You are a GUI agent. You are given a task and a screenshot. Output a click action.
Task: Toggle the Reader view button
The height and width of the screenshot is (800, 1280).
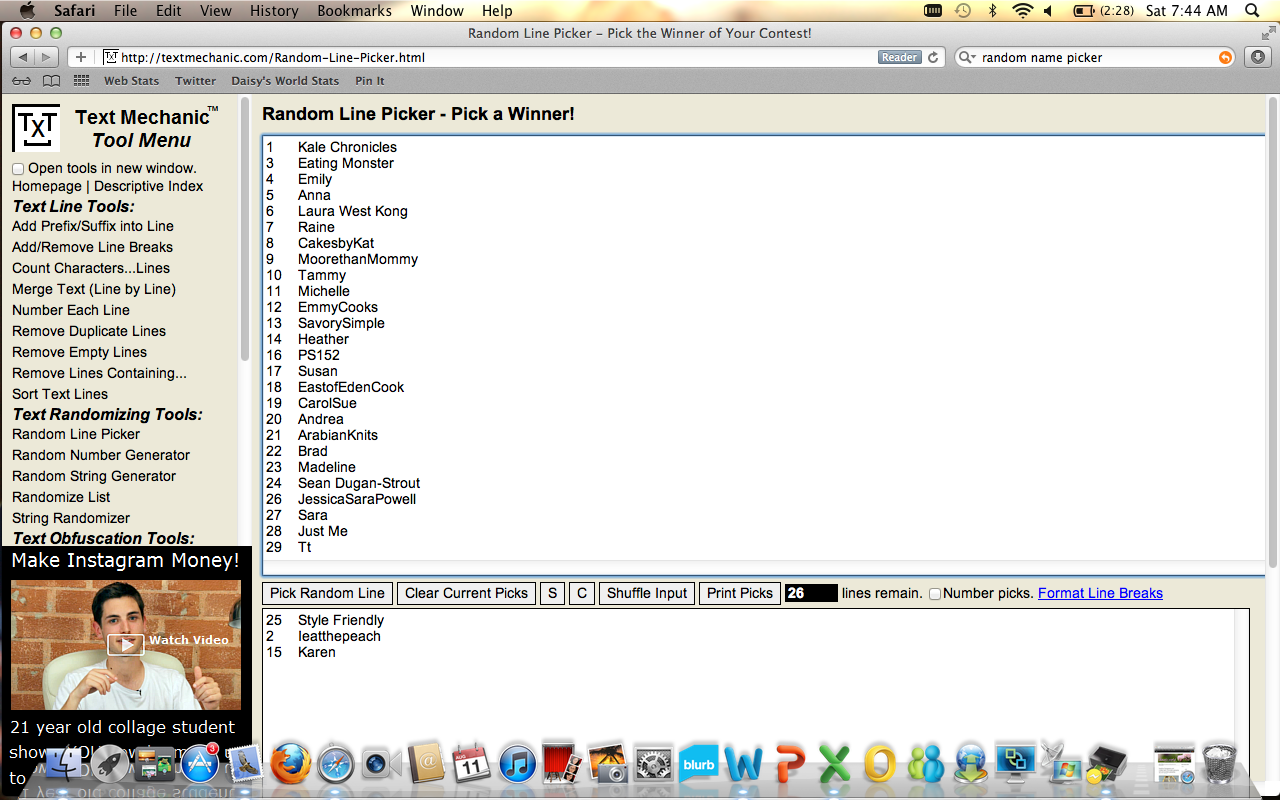coord(899,58)
